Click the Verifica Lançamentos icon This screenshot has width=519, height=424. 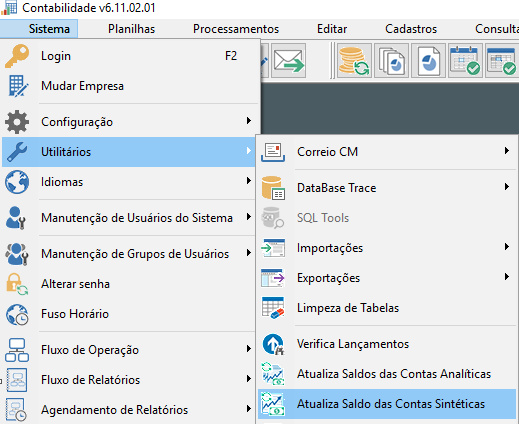click(273, 344)
